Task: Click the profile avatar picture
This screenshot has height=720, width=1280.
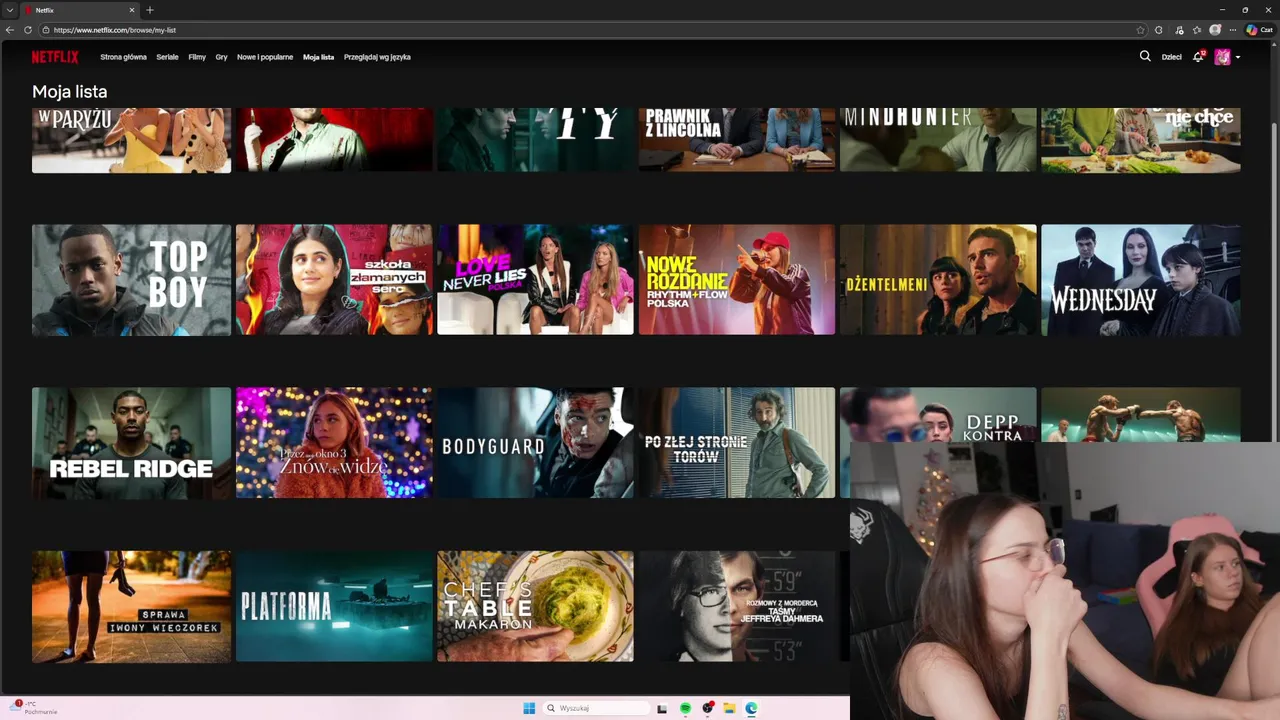Action: click(1222, 57)
